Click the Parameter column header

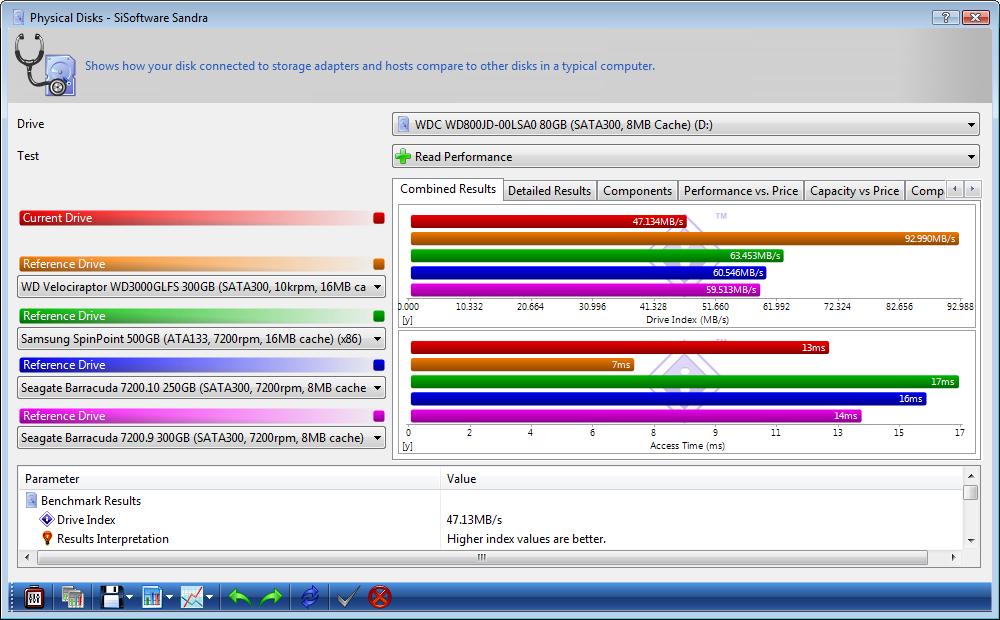pyautogui.click(x=230, y=478)
